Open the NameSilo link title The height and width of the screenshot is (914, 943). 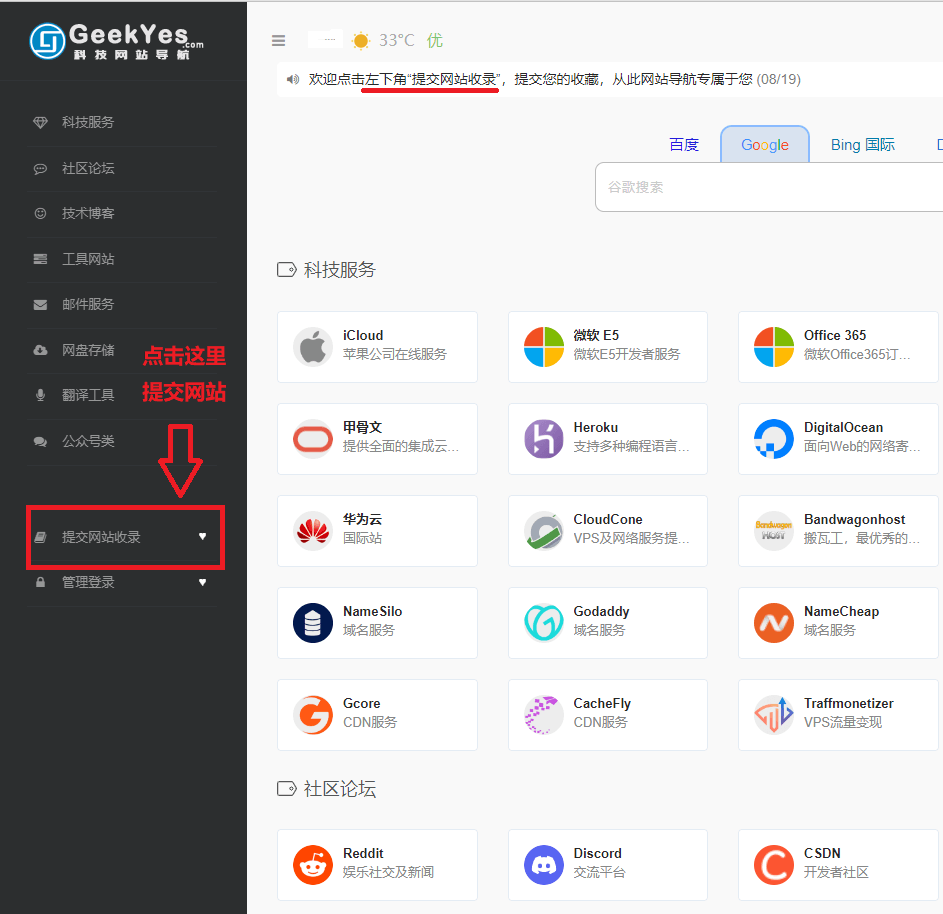[372, 612]
